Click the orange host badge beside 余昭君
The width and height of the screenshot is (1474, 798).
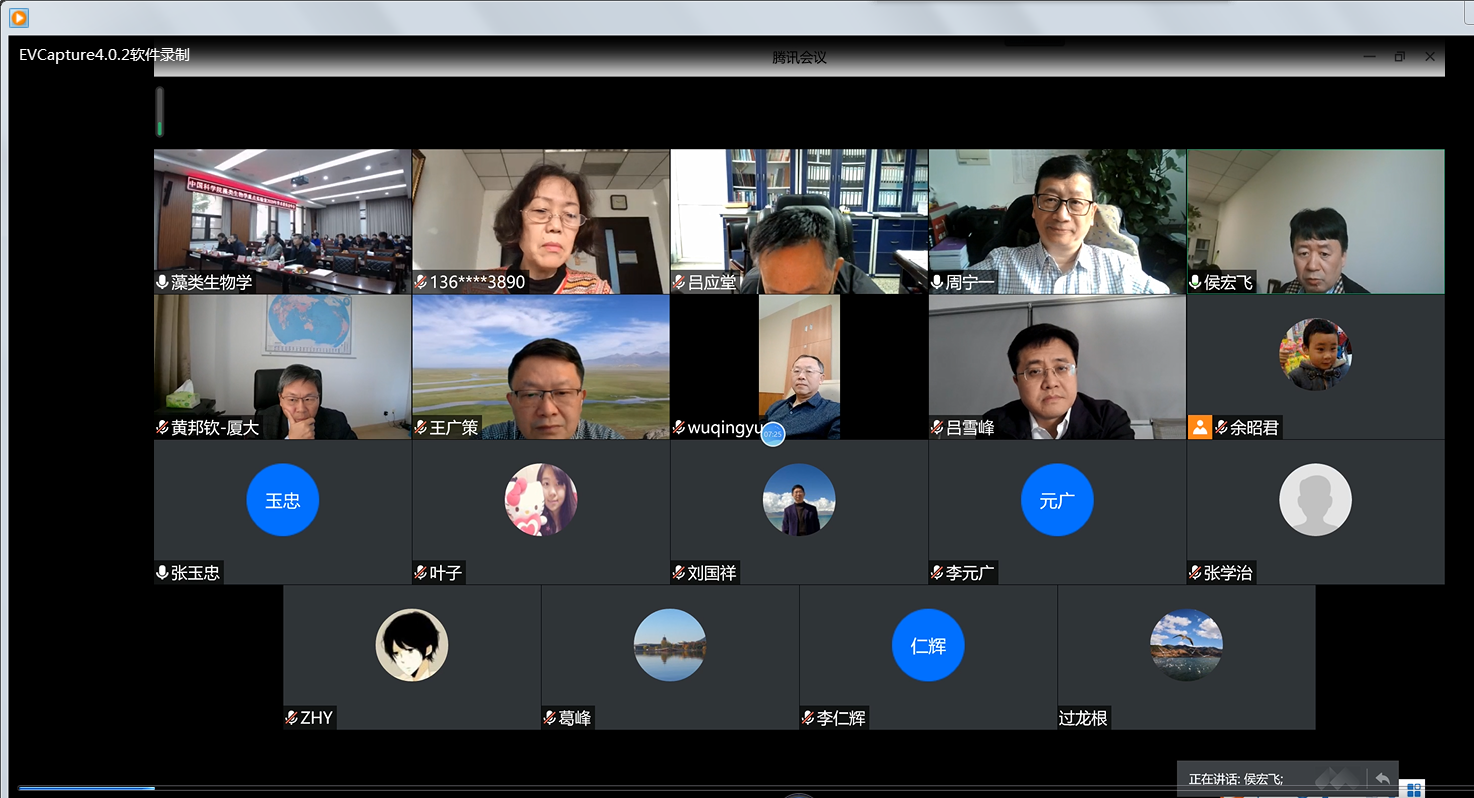point(1199,427)
